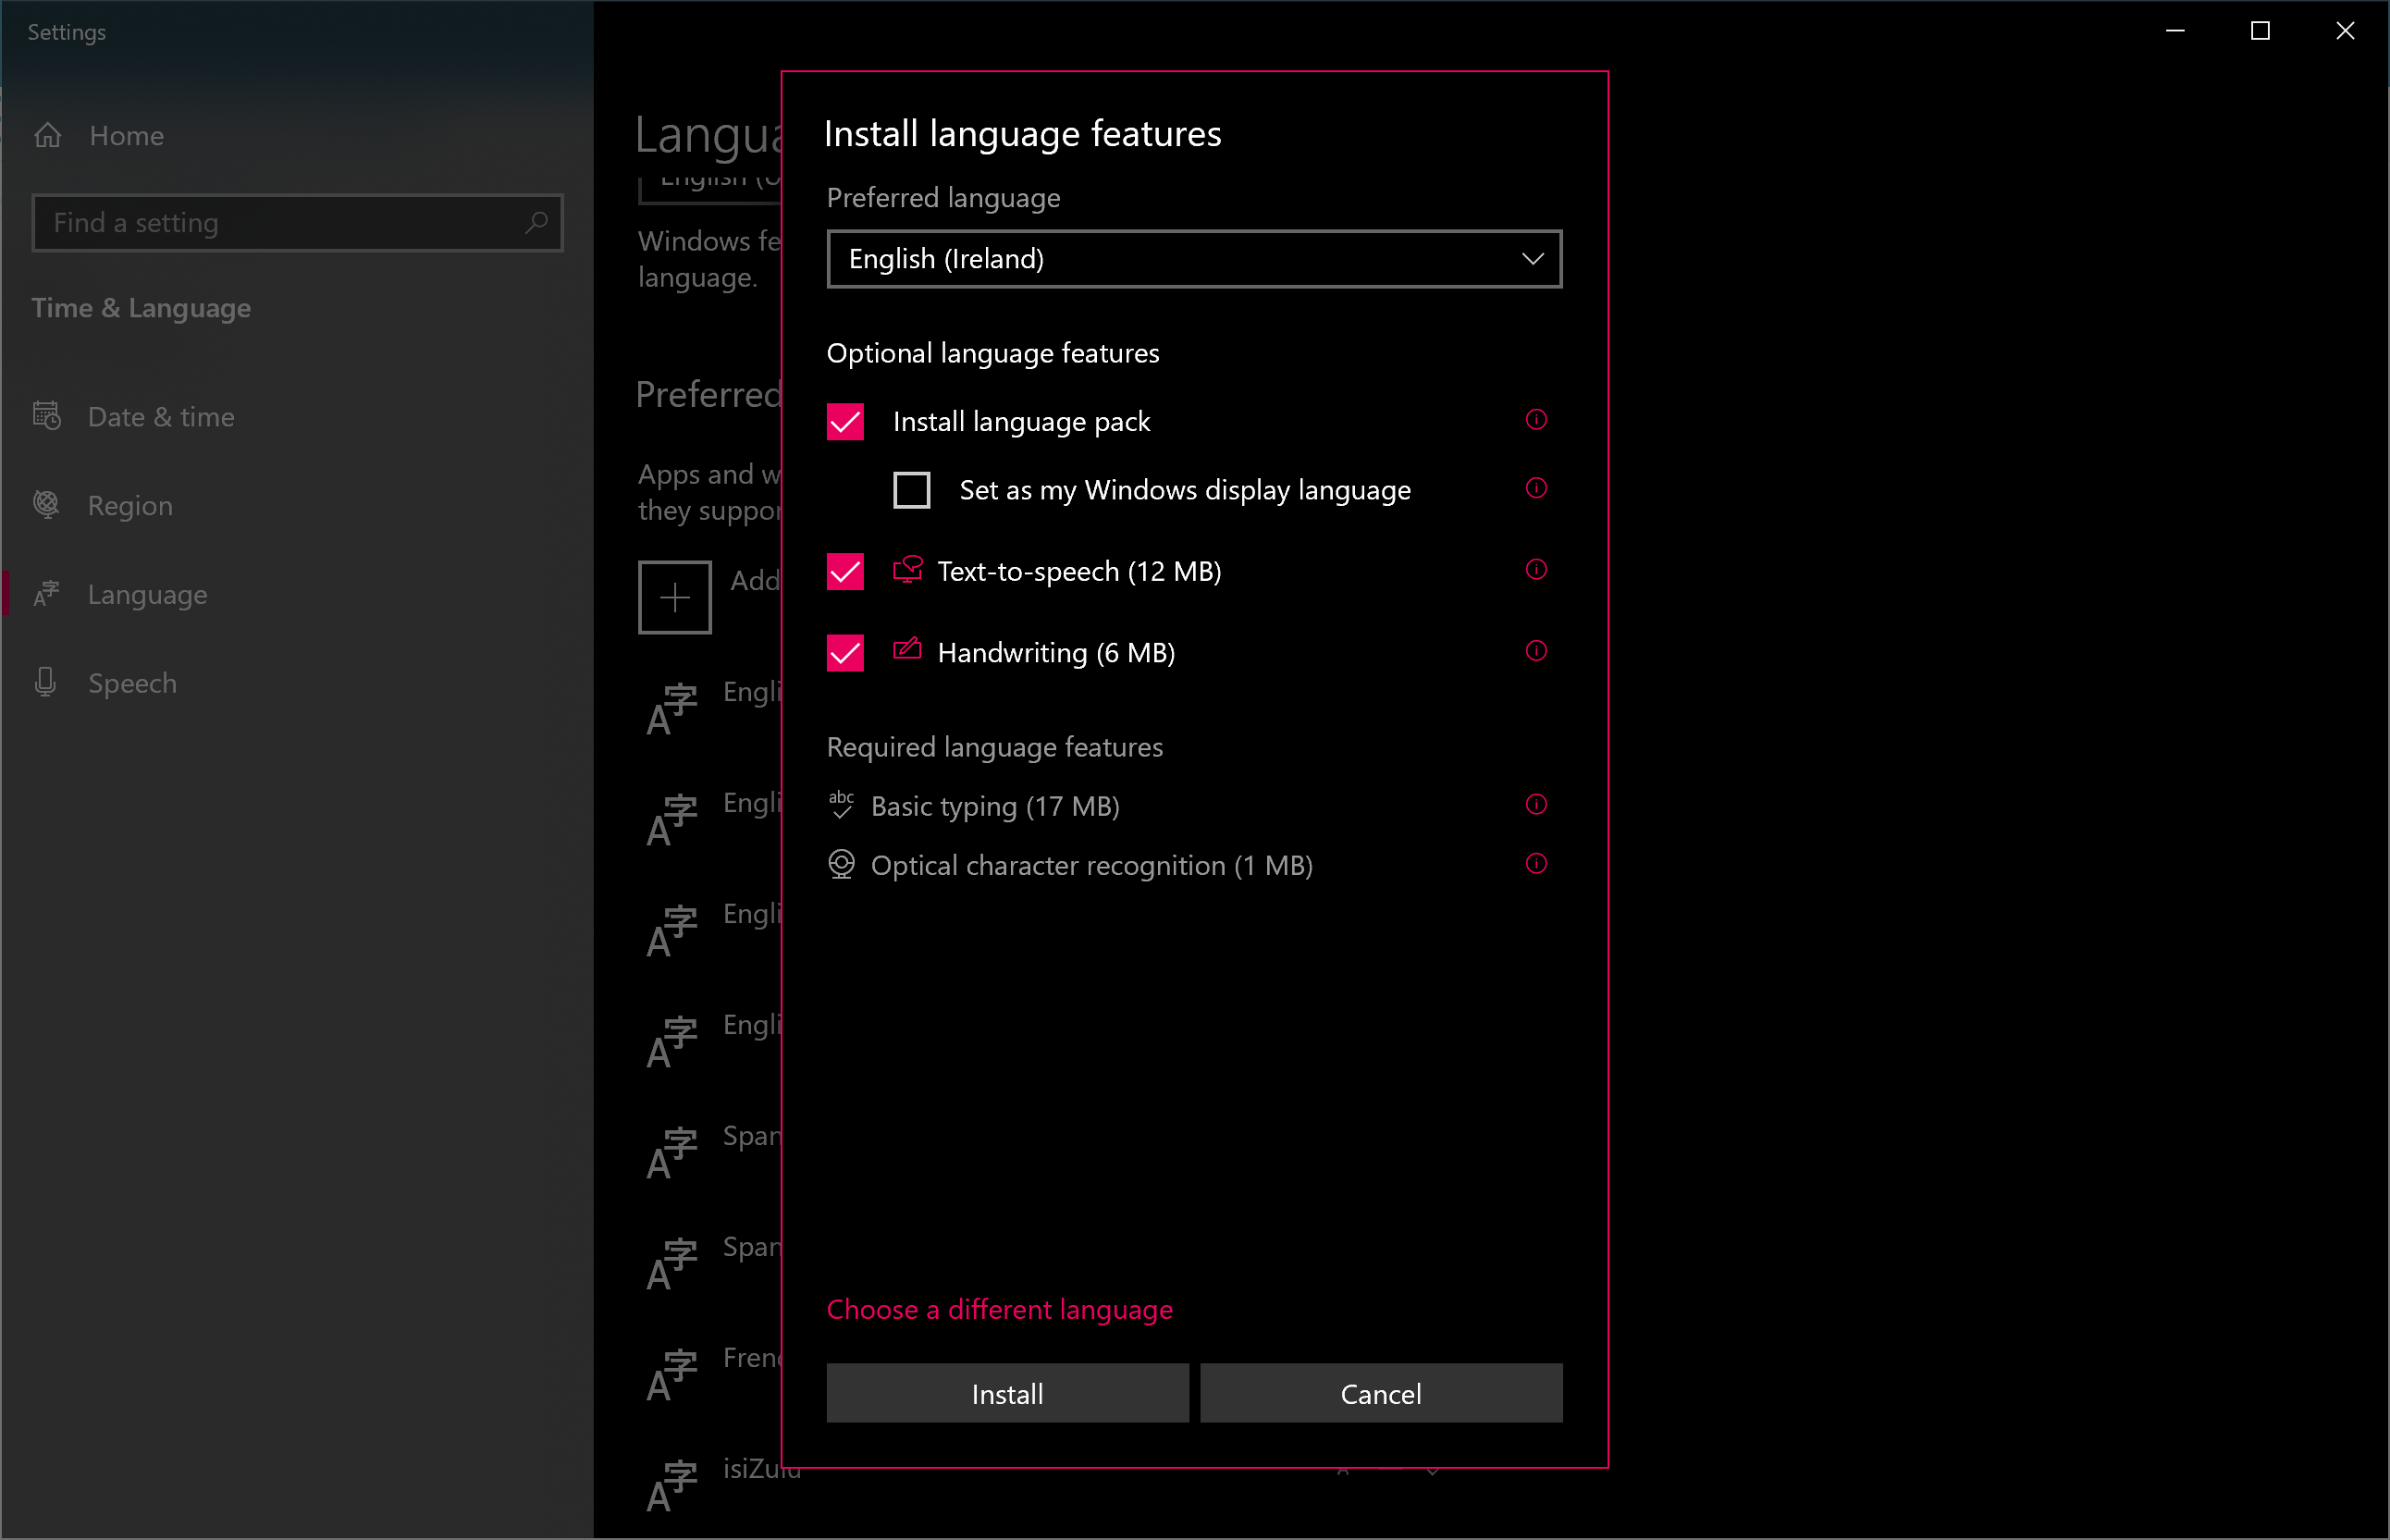
Task: Click Basic typing (17 MB) text
Action: pyautogui.click(x=994, y=806)
